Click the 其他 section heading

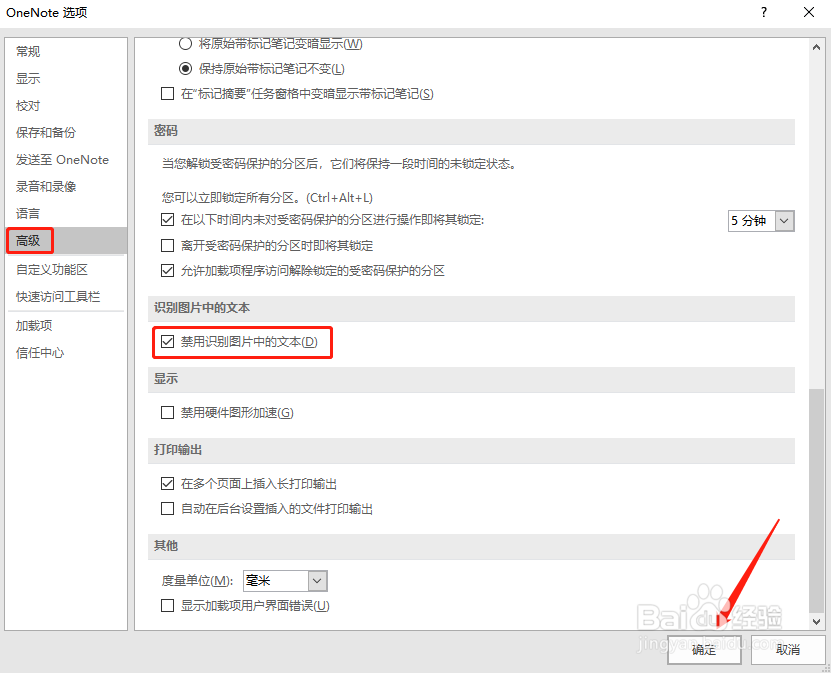pos(166,546)
